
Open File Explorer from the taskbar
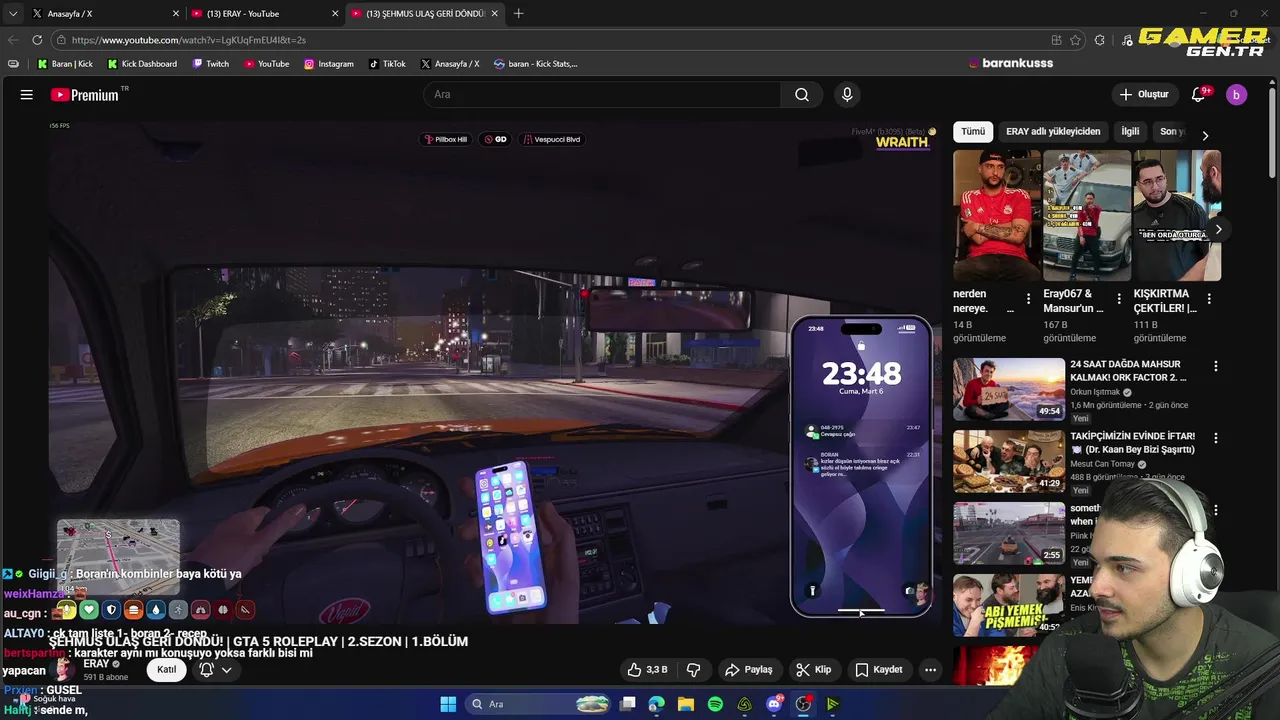tap(686, 704)
